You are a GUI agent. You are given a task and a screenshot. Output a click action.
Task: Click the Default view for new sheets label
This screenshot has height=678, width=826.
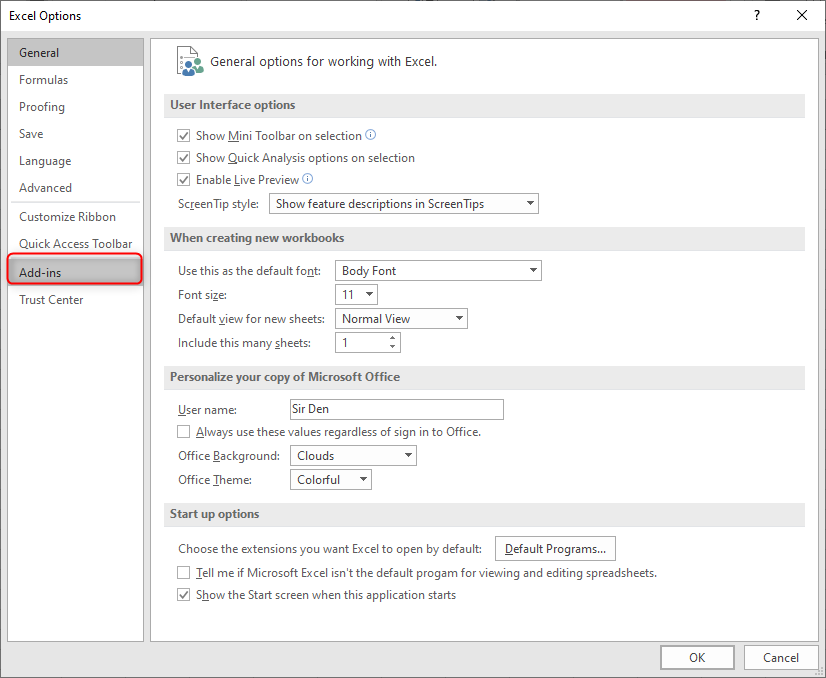[251, 319]
